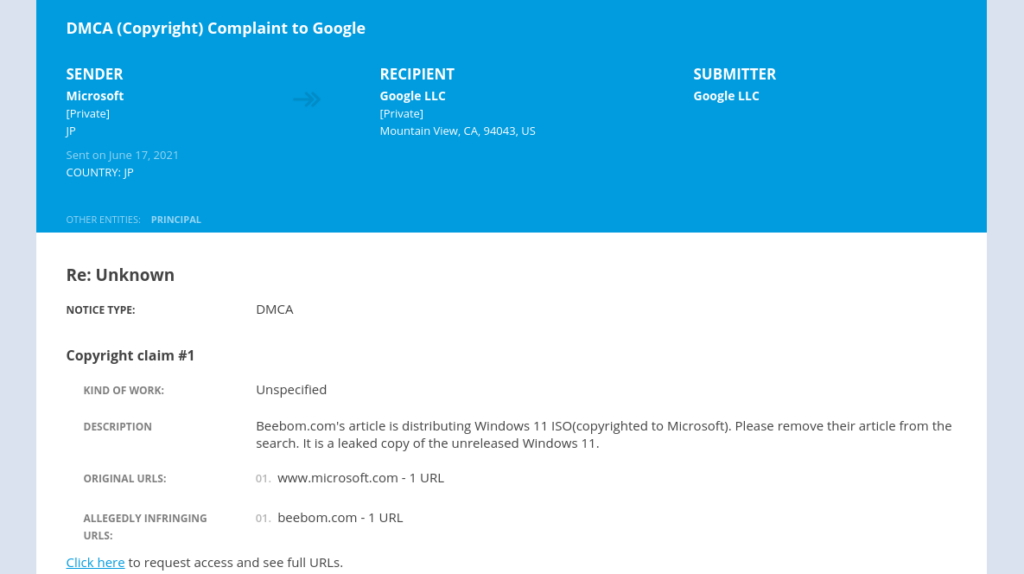Open the Microsoft sender link

coord(95,96)
